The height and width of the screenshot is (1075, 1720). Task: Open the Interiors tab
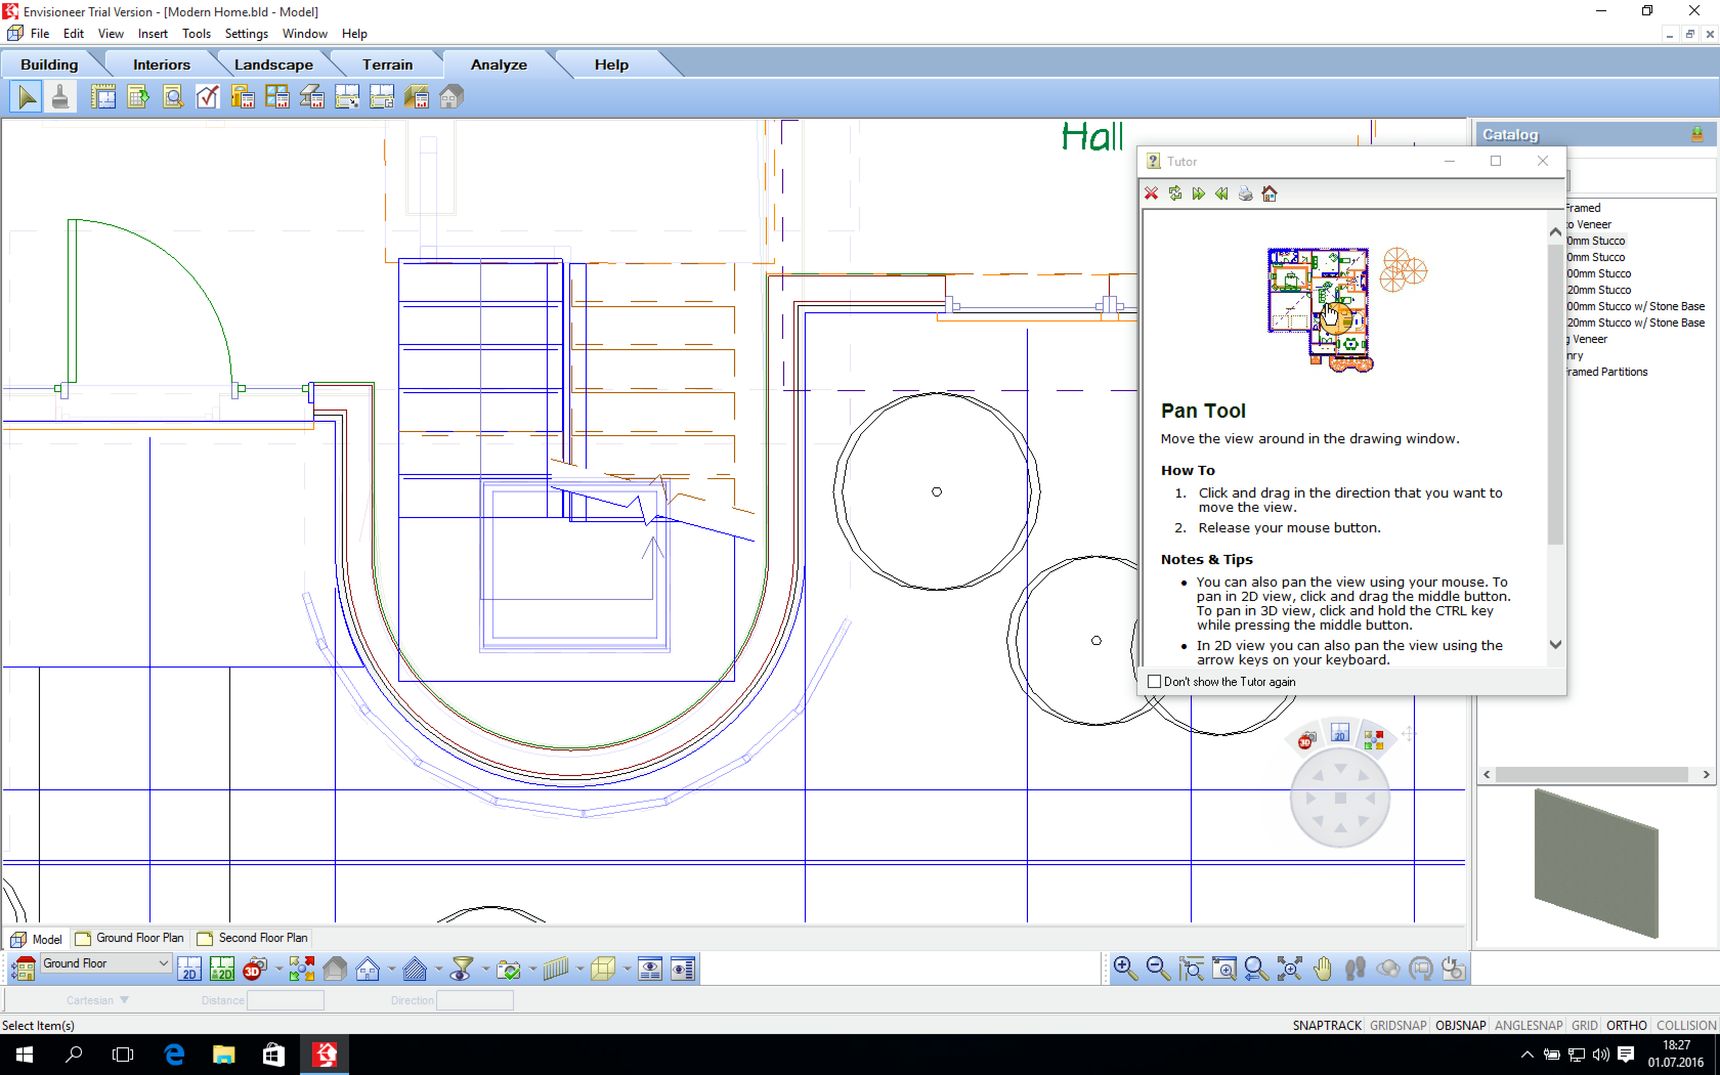[x=161, y=64]
